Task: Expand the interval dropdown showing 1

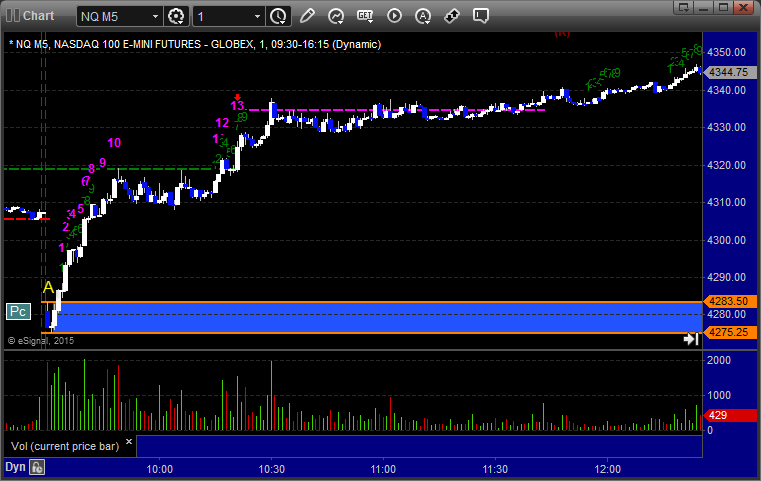Action: coord(258,16)
